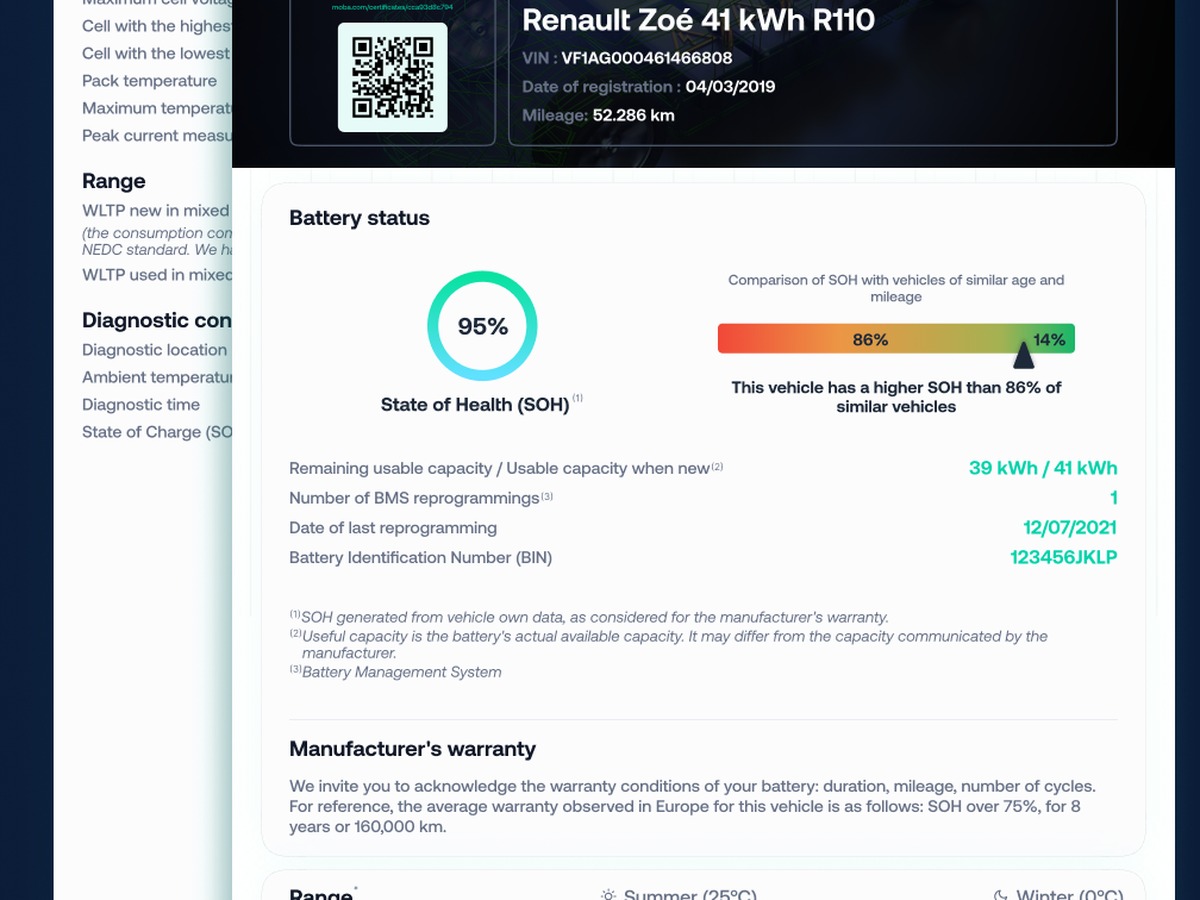Click the last reprogramming date 12/07/2021
The height and width of the screenshot is (900, 1200).
pos(1069,528)
